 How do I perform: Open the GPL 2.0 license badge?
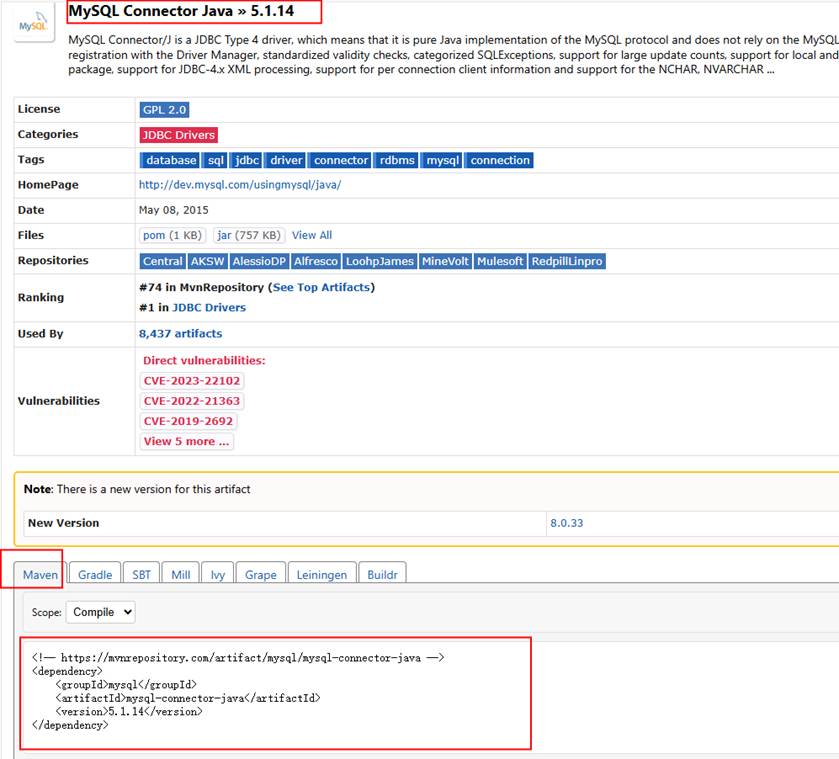click(x=164, y=110)
